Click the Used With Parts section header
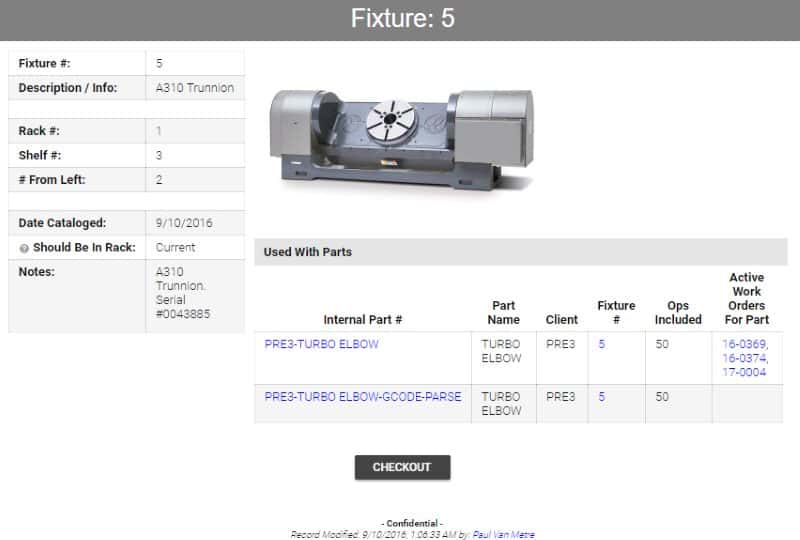 (521, 252)
